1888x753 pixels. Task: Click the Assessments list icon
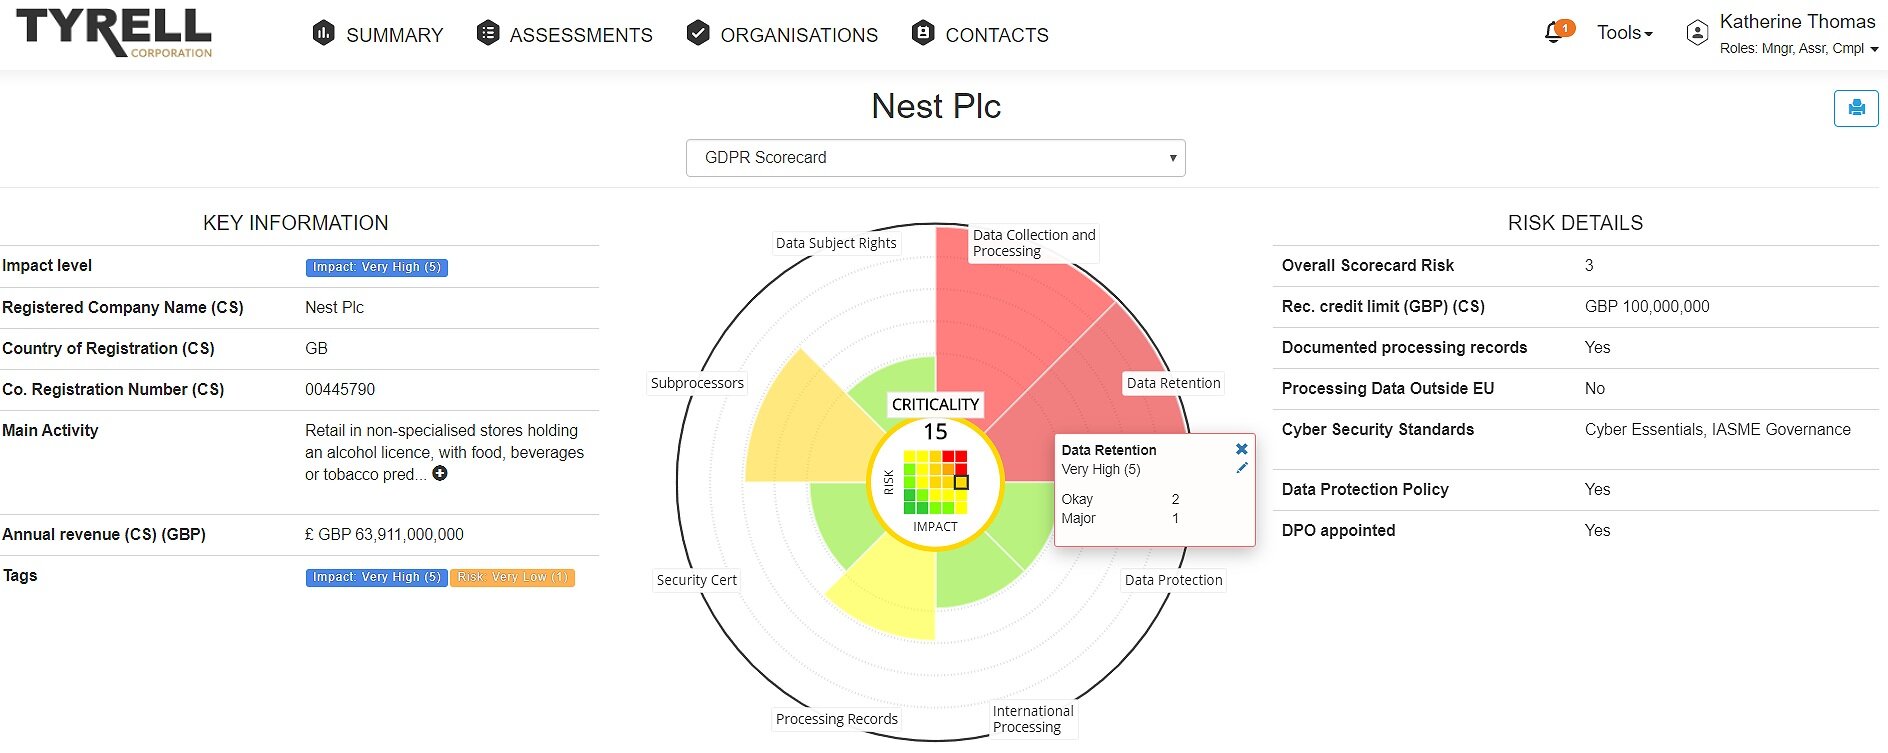pyautogui.click(x=487, y=33)
